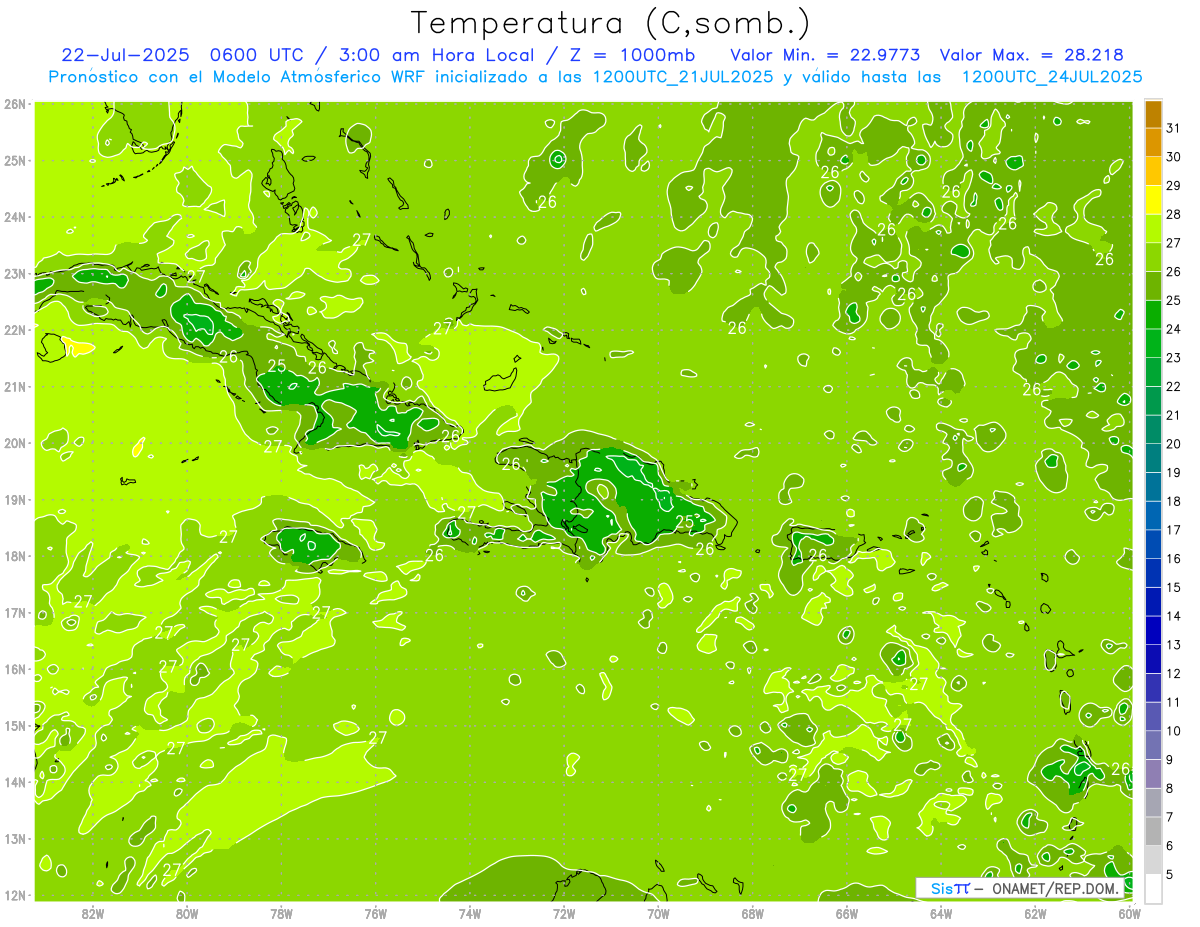Select the date text '22-Jul-2025'
This screenshot has width=1200, height=927.
pos(124,55)
